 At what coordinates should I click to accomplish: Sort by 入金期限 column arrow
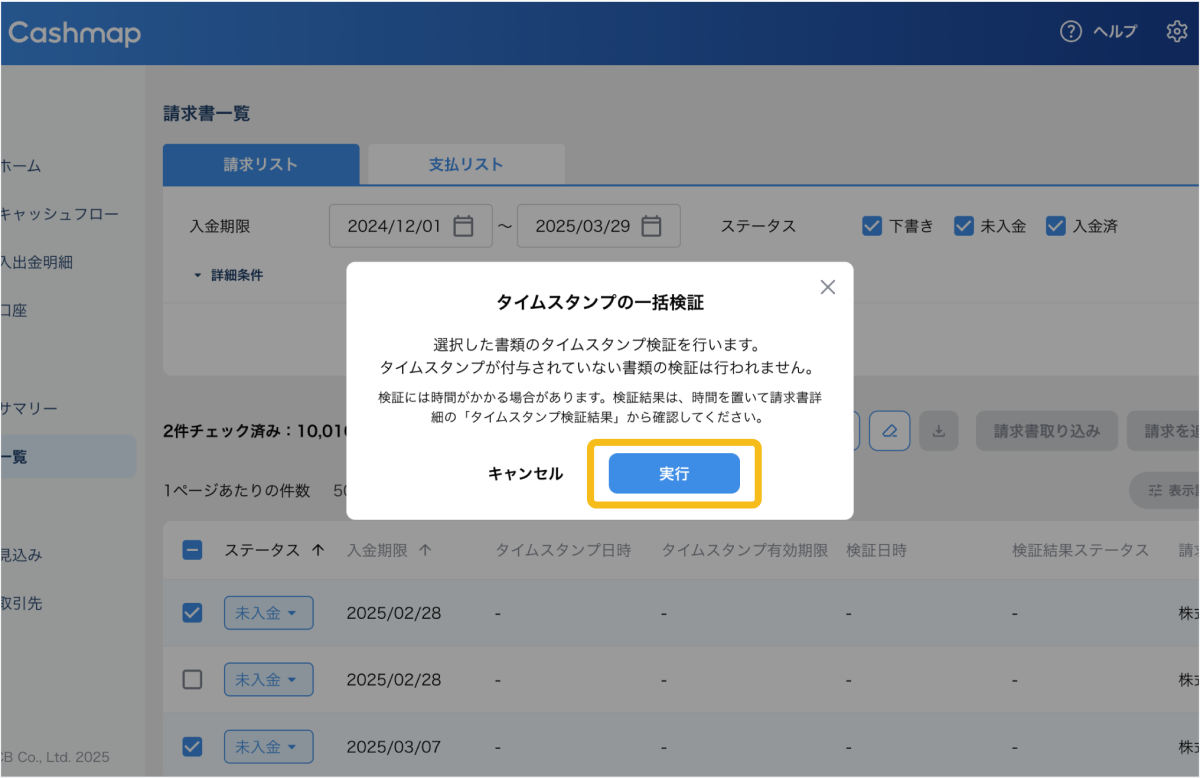pos(425,550)
